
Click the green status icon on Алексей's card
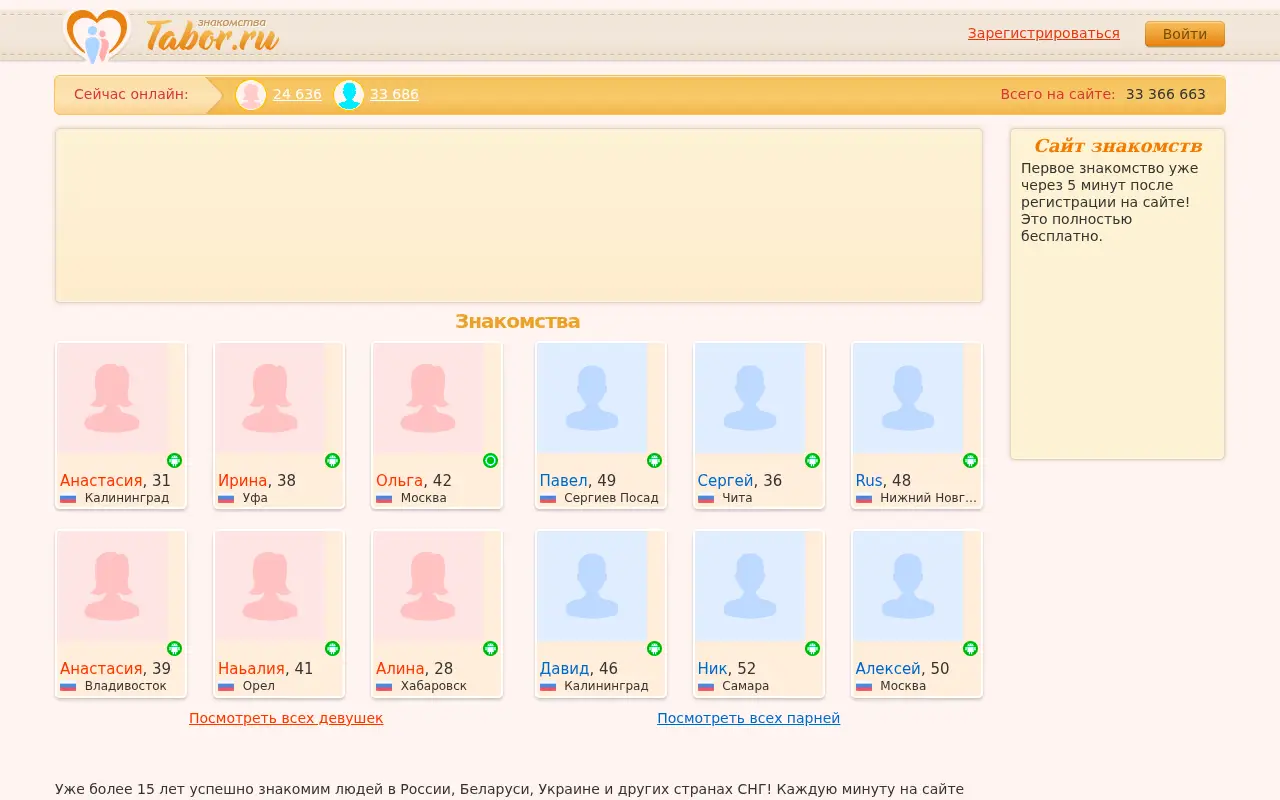971,649
